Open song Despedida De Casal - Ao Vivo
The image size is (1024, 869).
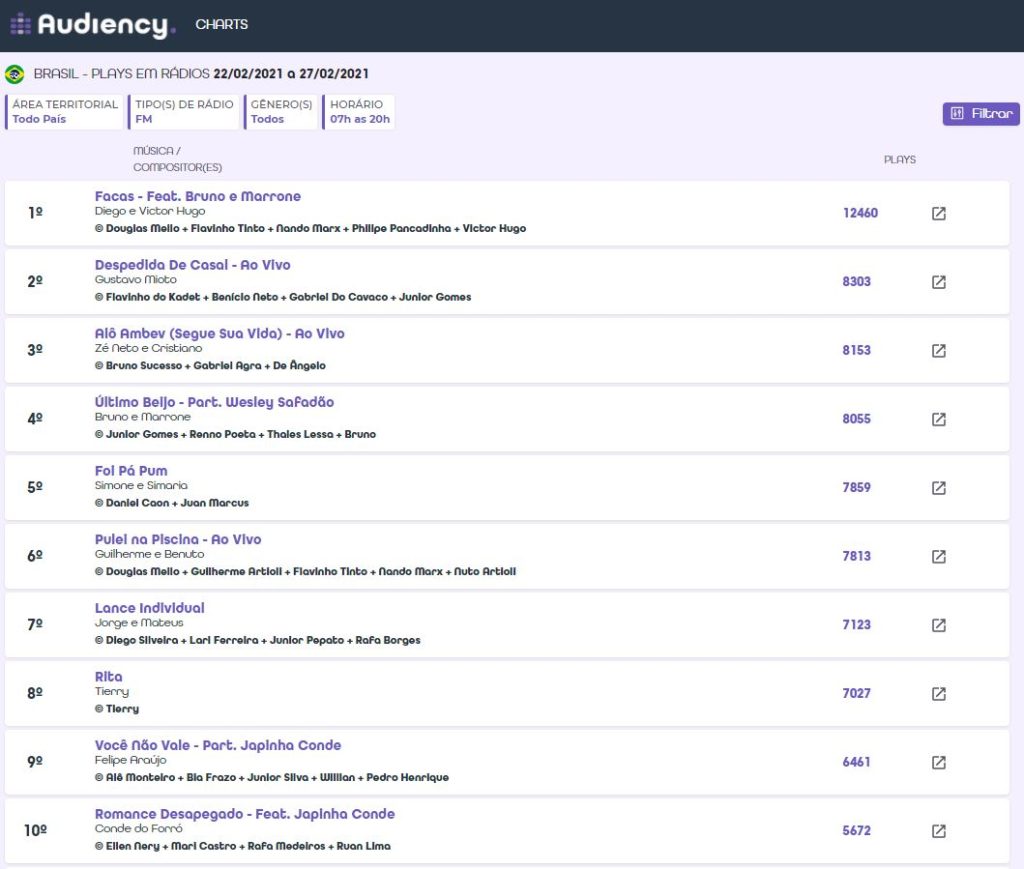[x=193, y=265]
